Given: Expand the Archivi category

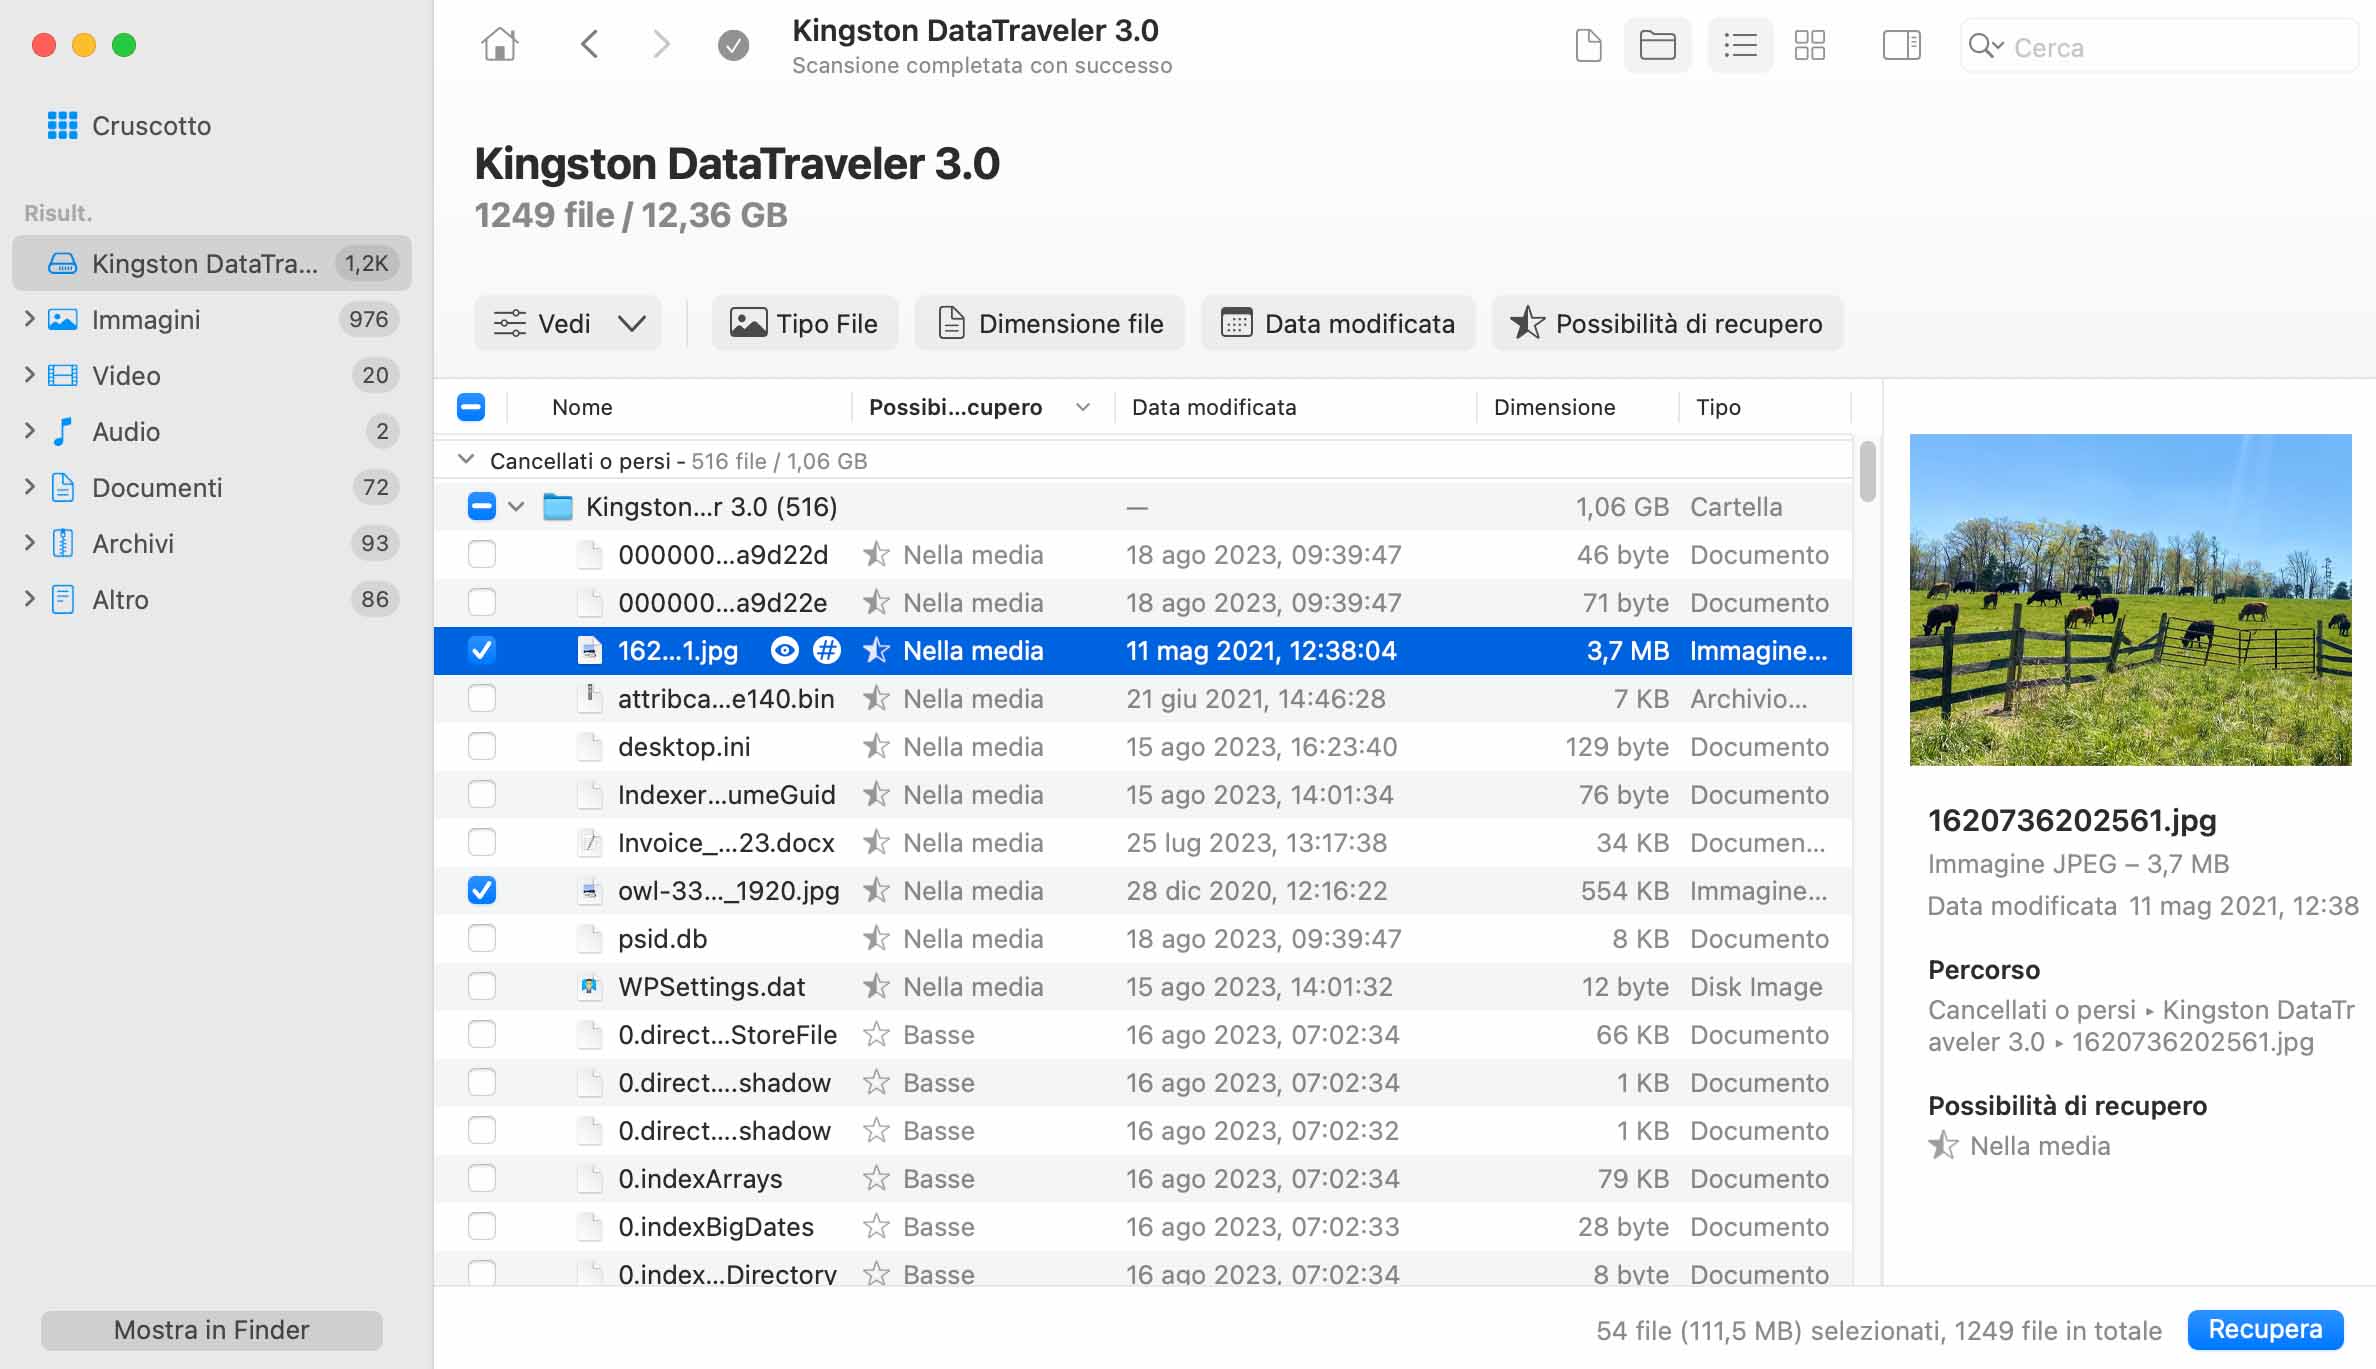Looking at the screenshot, I should (x=29, y=543).
